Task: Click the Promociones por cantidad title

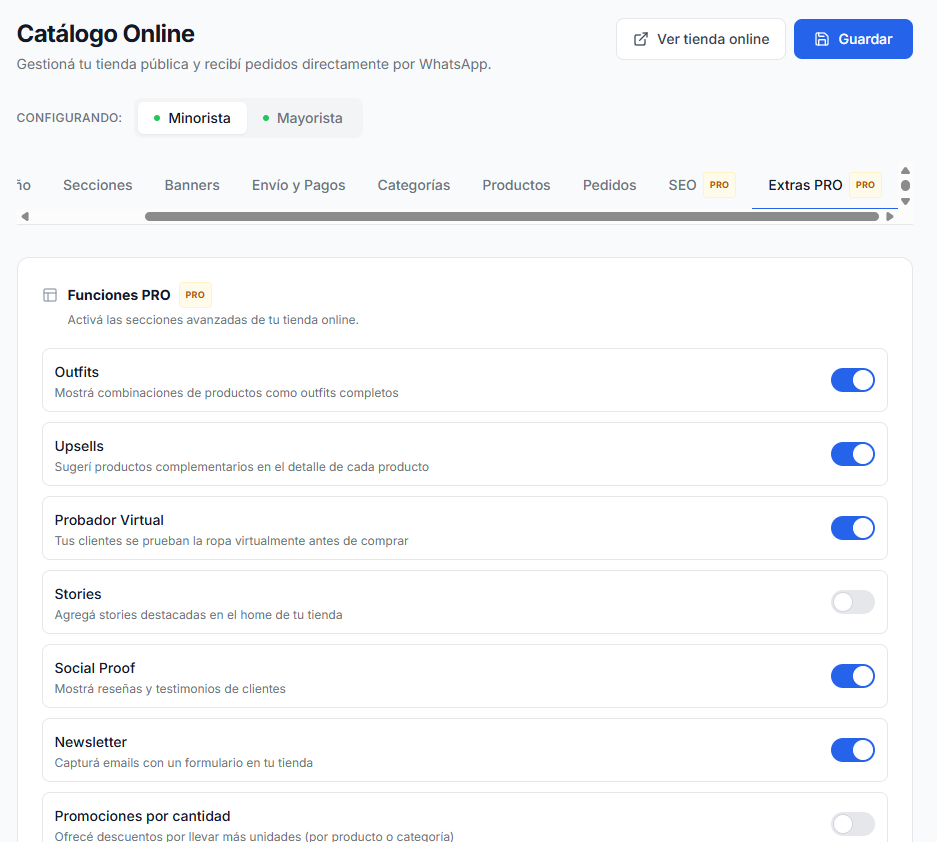Action: coord(142,816)
